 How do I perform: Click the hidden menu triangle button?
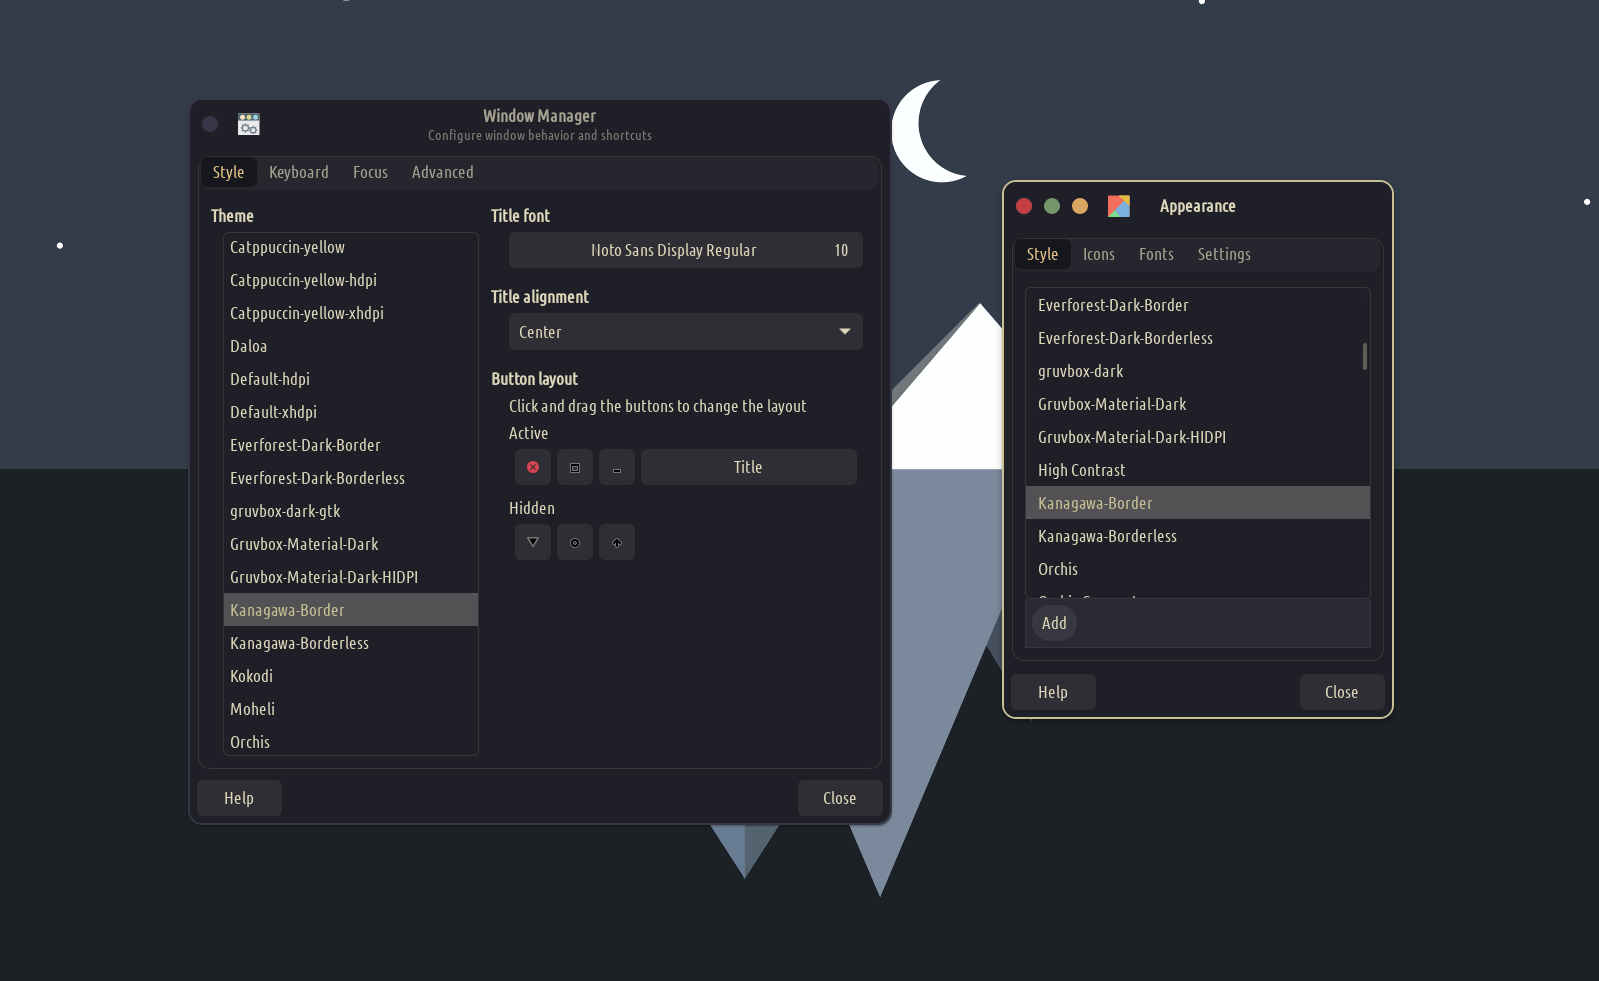(533, 542)
